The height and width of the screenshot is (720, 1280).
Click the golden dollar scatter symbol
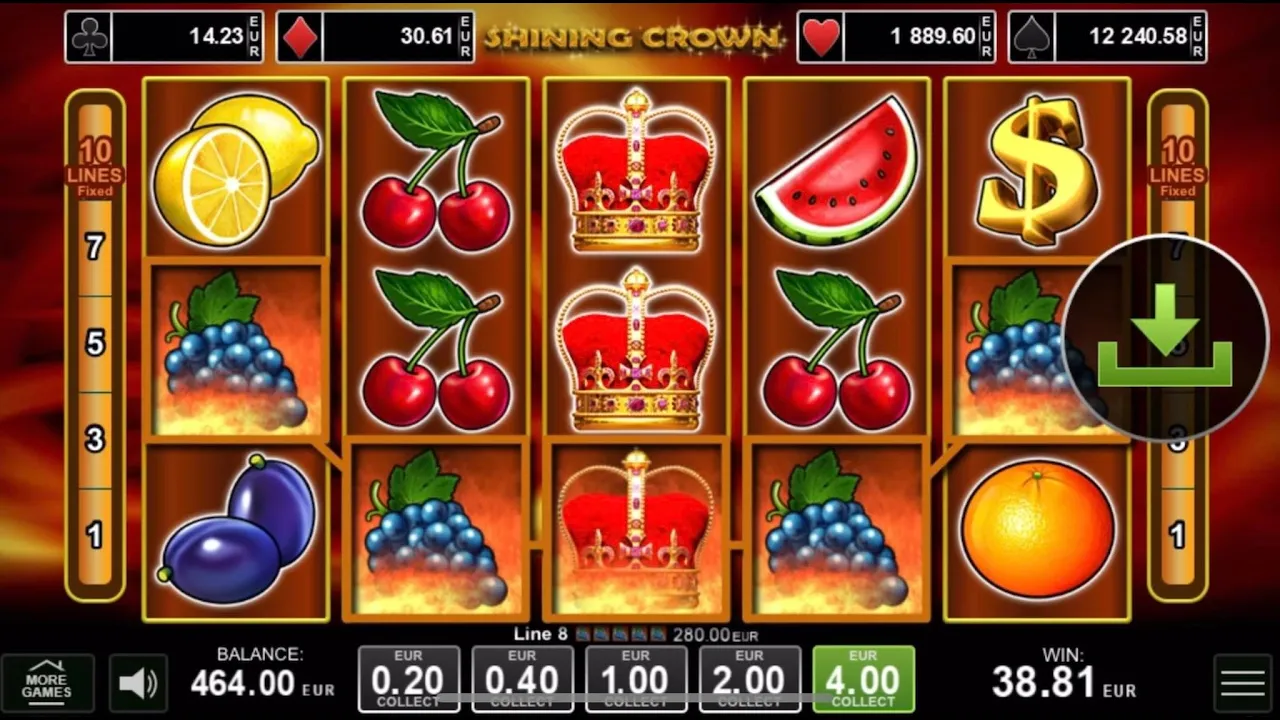[x=1037, y=168]
